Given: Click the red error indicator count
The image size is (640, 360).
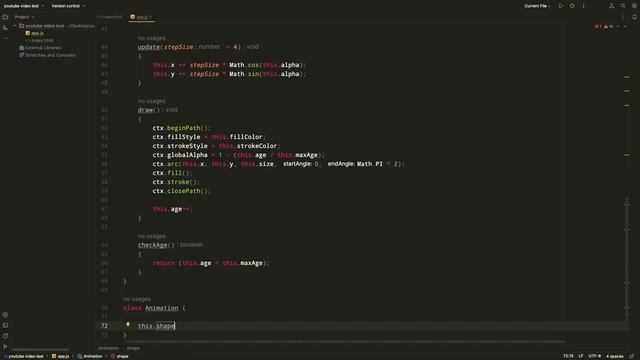Looking at the screenshot, I should 598,26.
